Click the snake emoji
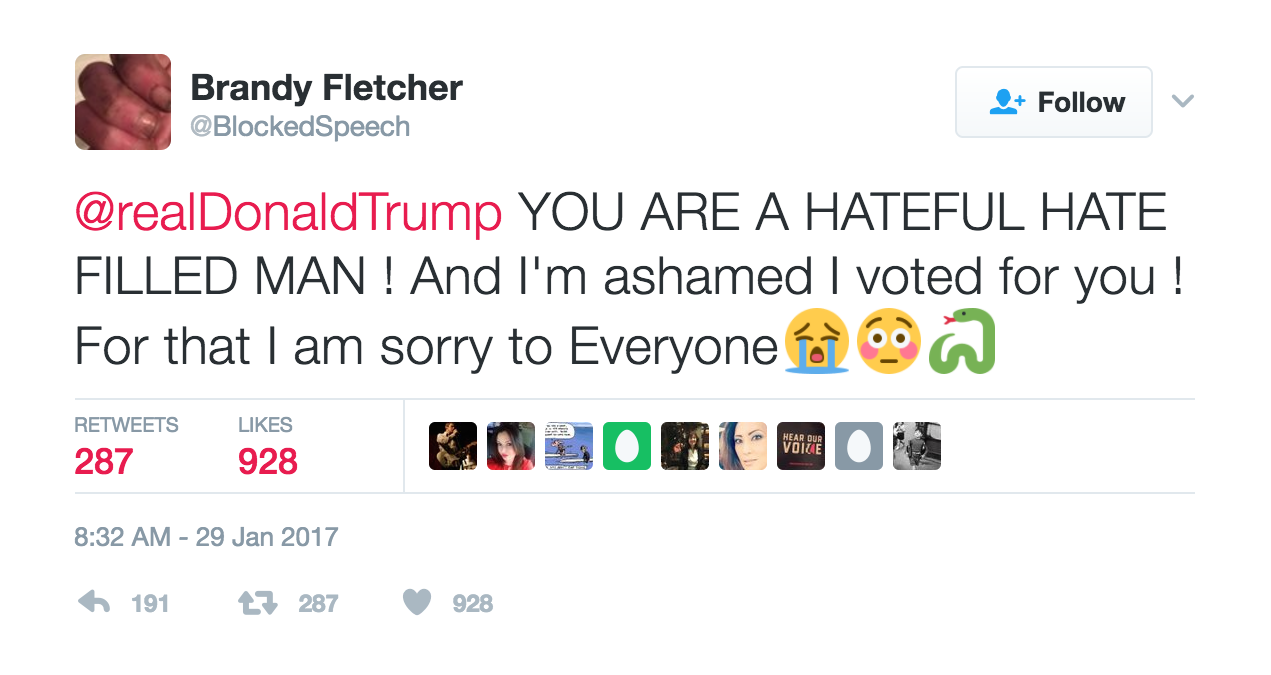 coord(960,342)
